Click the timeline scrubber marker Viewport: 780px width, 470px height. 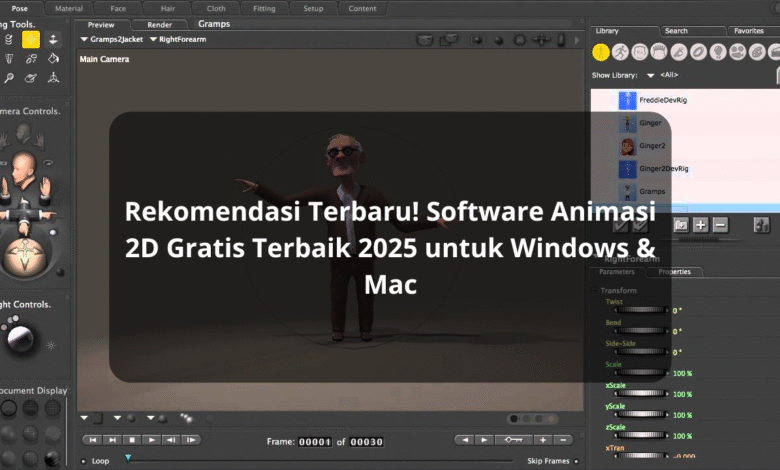(128, 458)
